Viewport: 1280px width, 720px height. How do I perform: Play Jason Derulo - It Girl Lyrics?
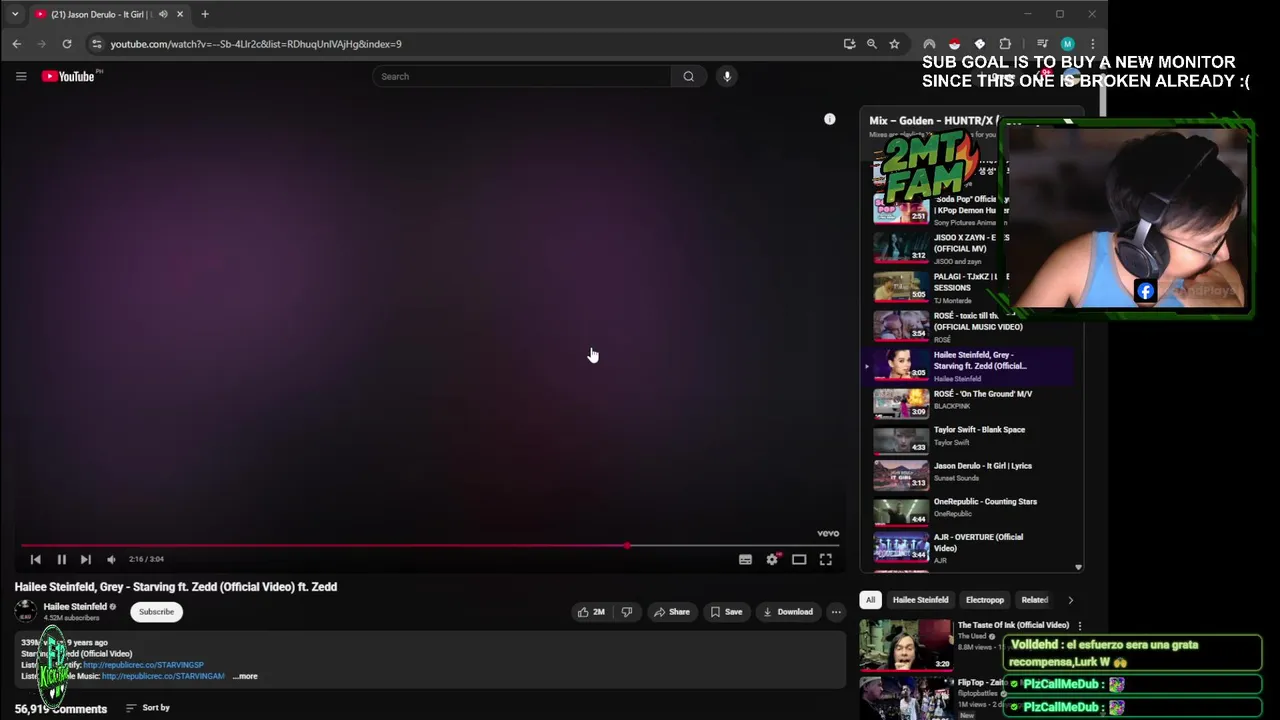966,474
